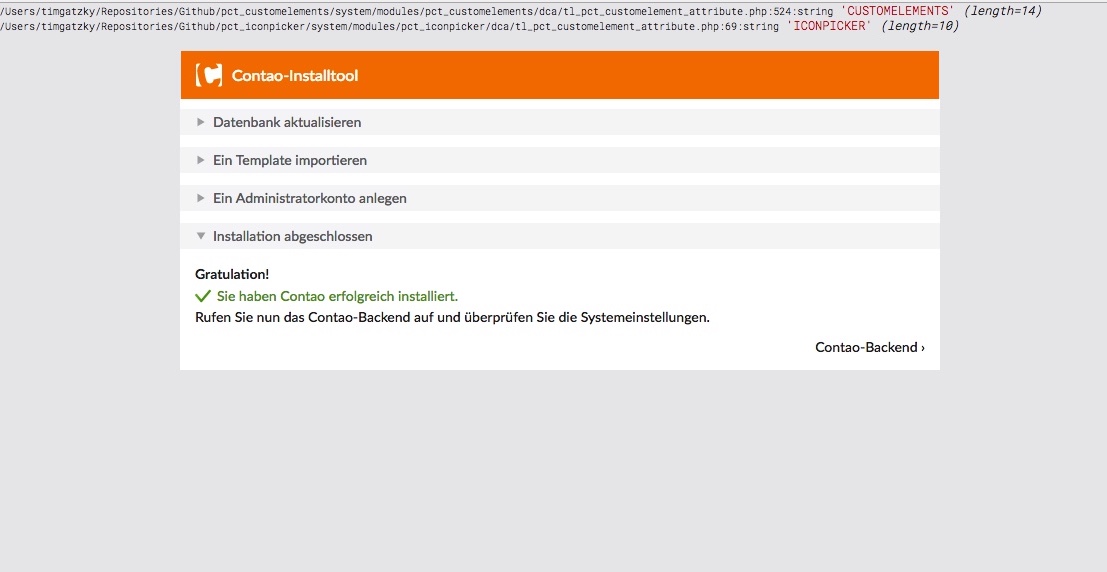Select the Ein Template importieren section title
The width and height of the screenshot is (1107, 572).
point(289,160)
